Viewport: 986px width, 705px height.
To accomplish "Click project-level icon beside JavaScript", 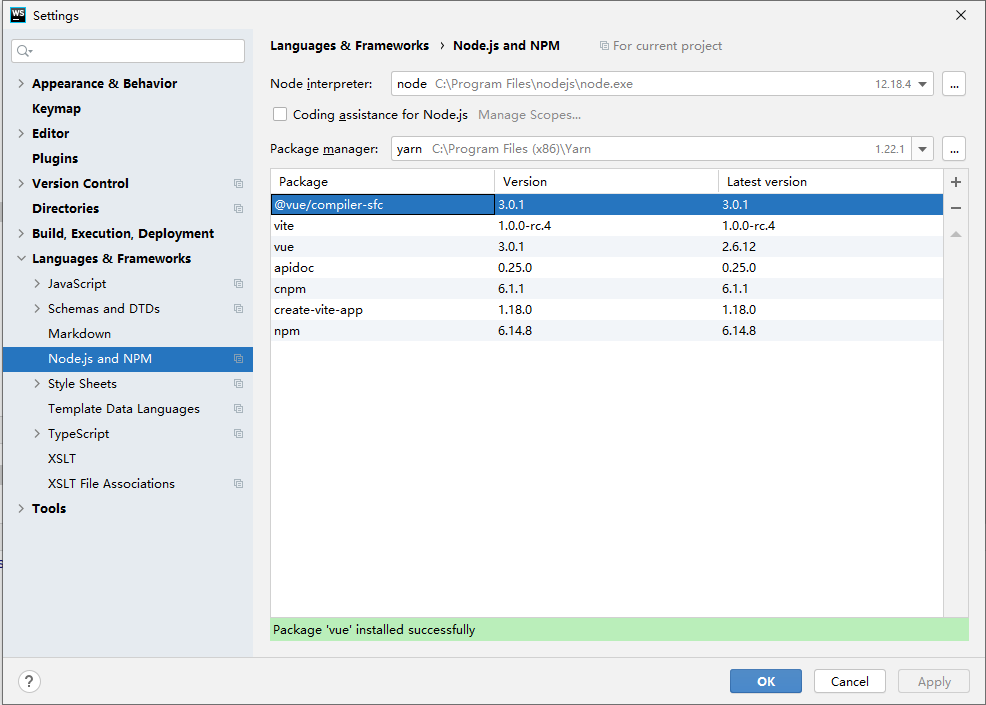I will click(x=238, y=284).
